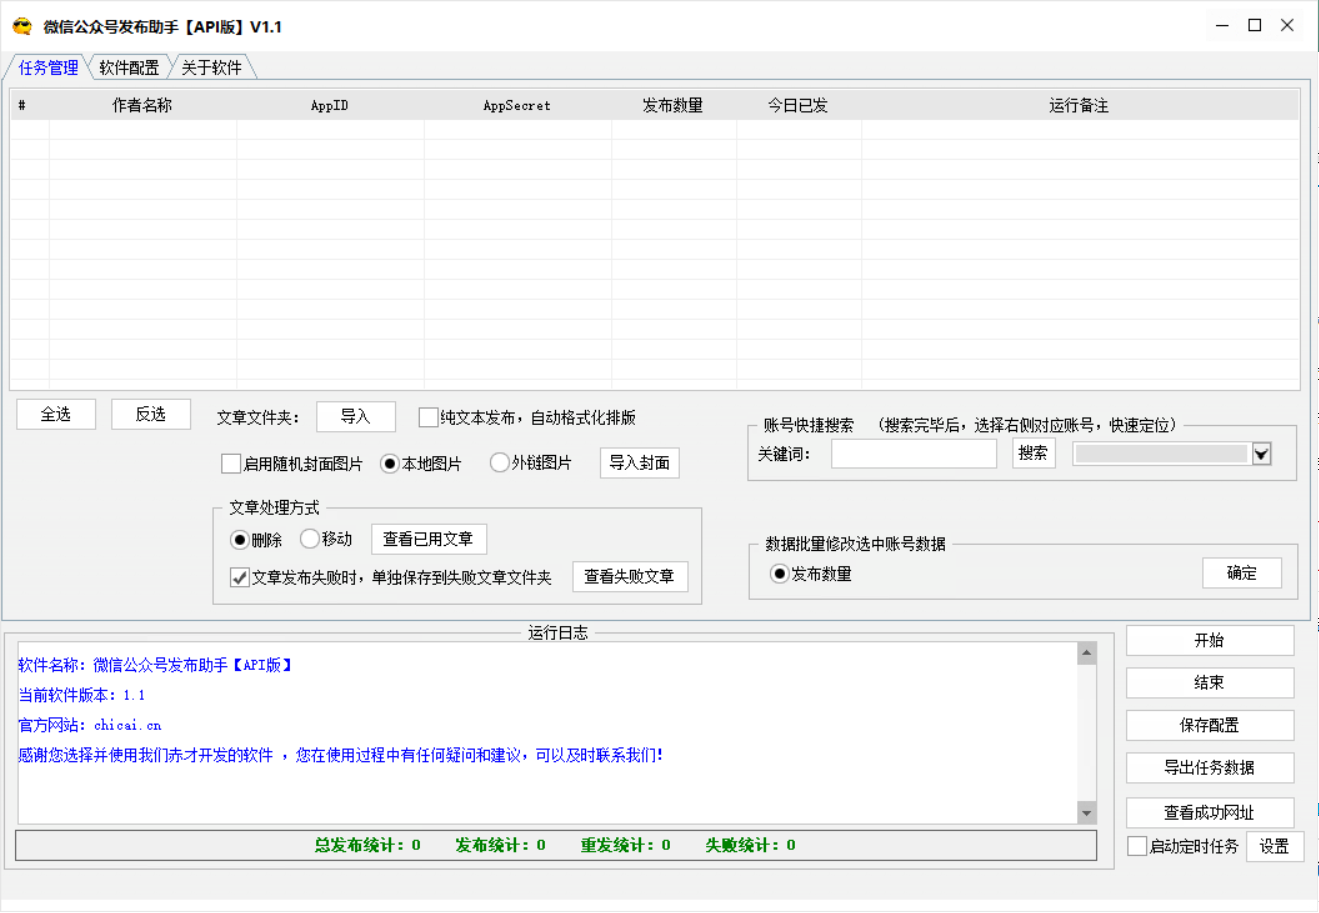Select the 外链图片 radio button
This screenshot has height=913, width=1319.
click(x=499, y=462)
